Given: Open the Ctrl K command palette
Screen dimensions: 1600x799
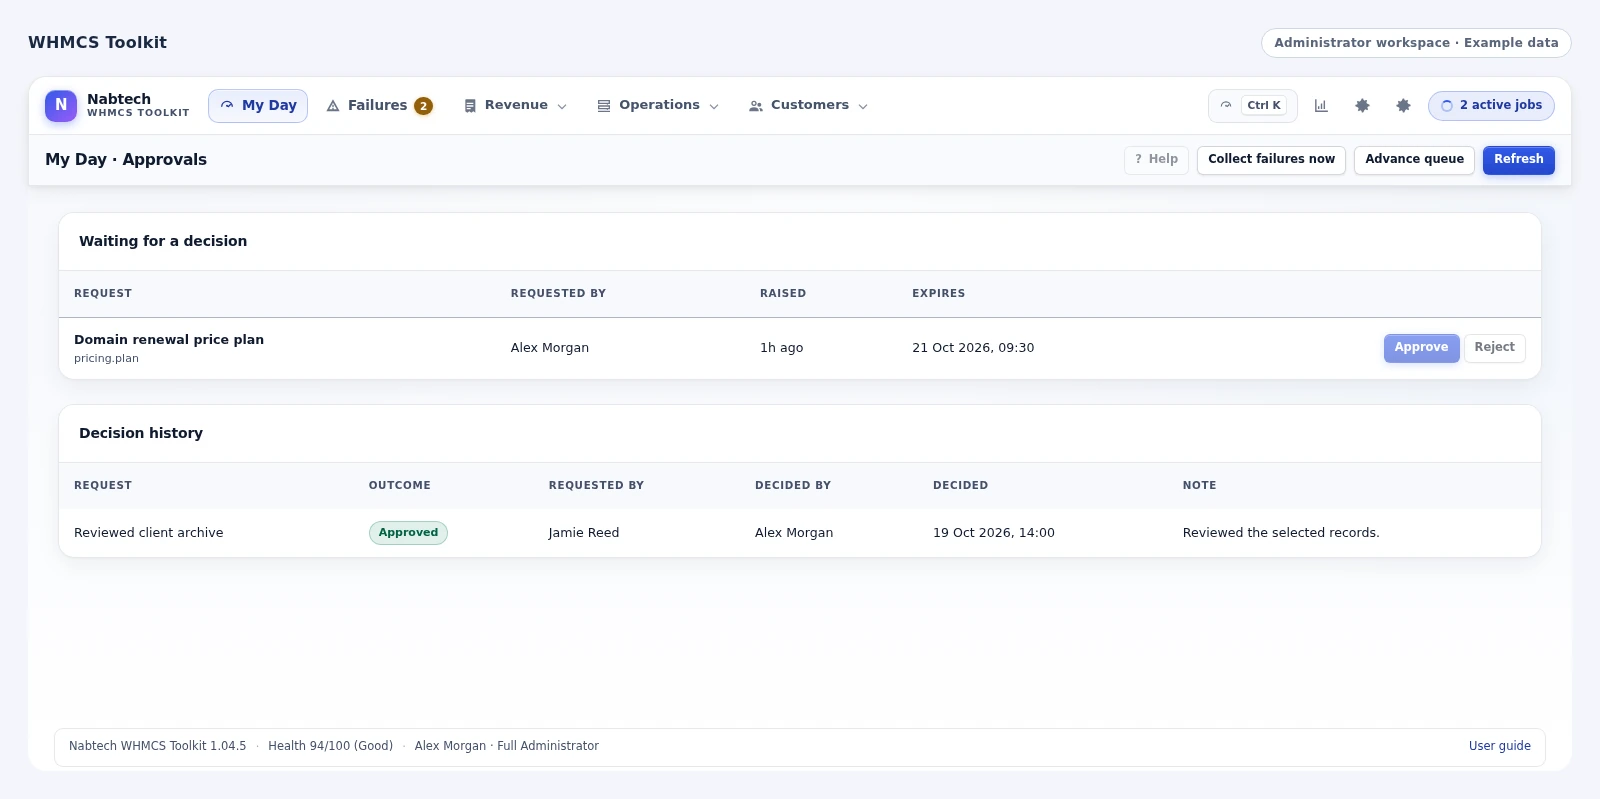Looking at the screenshot, I should pyautogui.click(x=1253, y=105).
